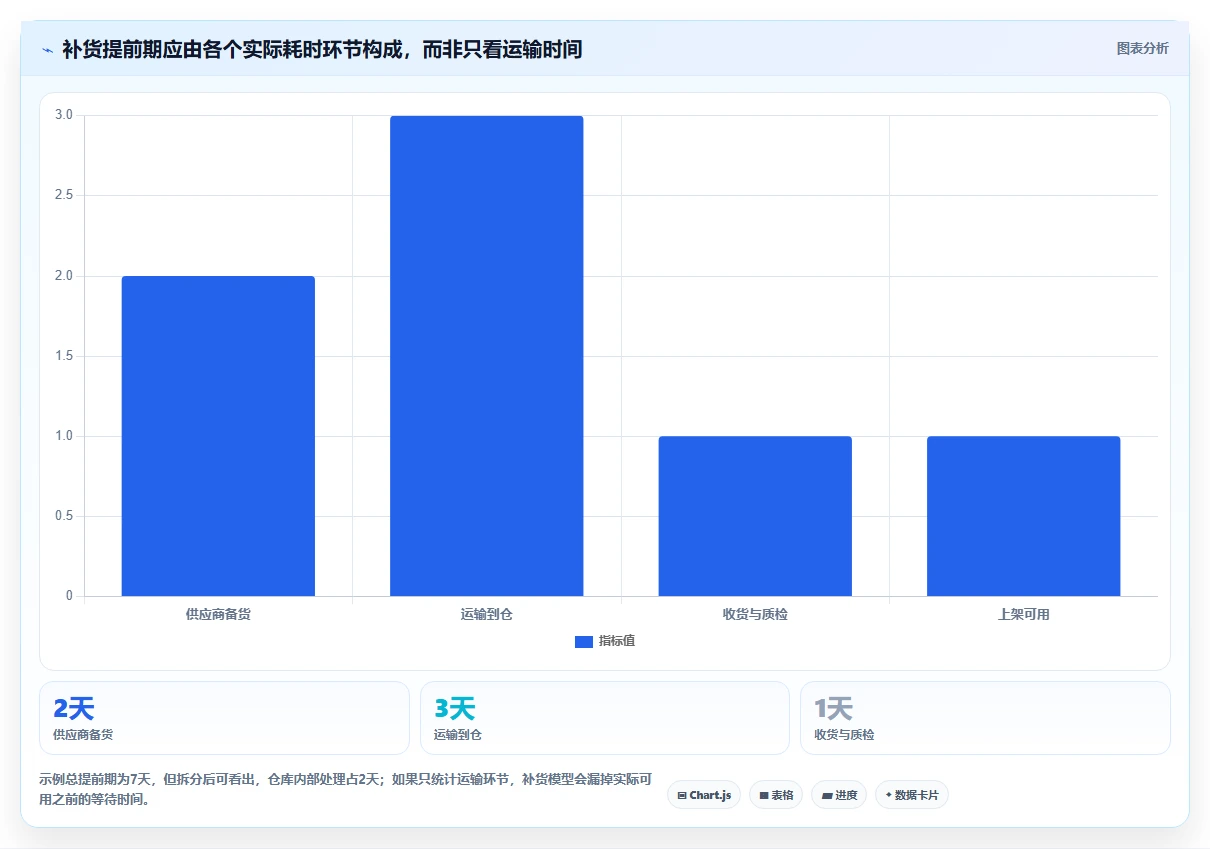
Task: Click the 上架可用 x-axis label
Action: (1023, 614)
